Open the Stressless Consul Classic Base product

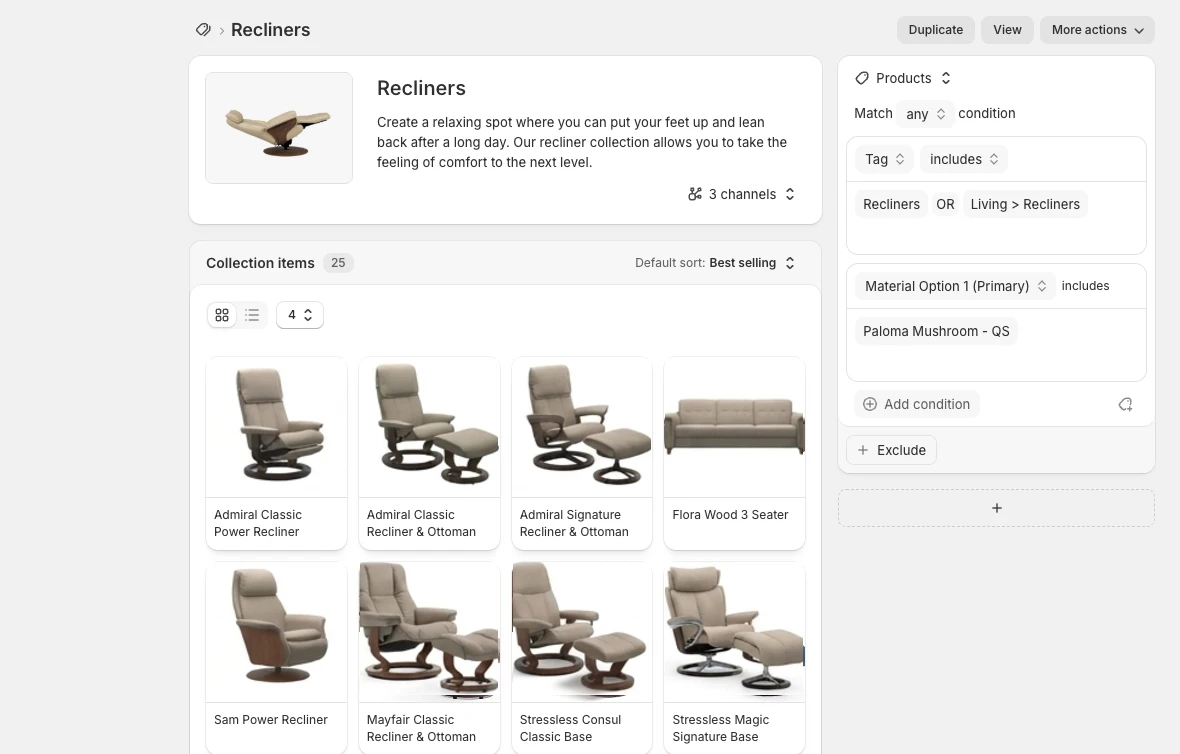582,658
